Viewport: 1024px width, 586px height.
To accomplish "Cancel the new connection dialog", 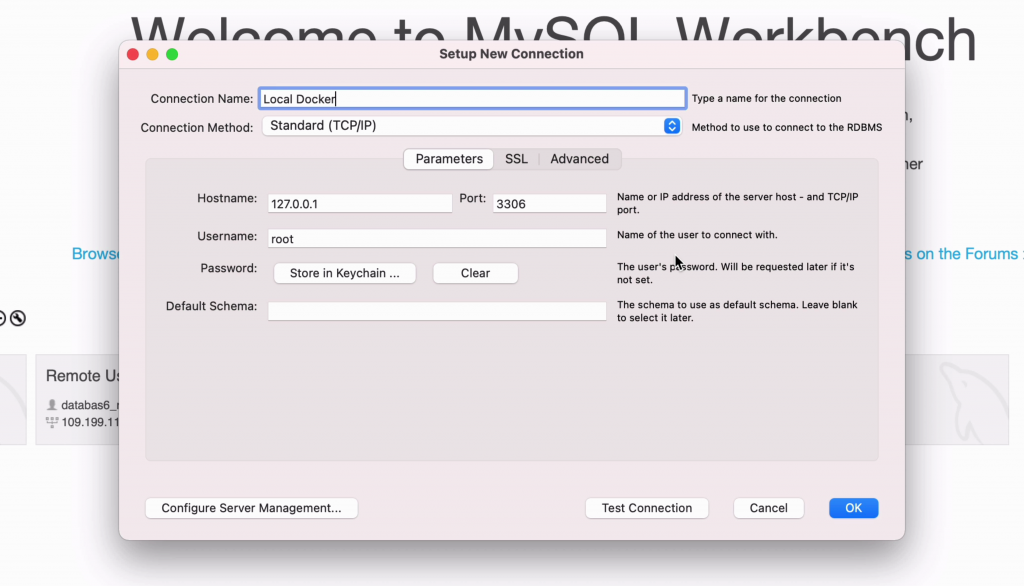I will click(768, 508).
